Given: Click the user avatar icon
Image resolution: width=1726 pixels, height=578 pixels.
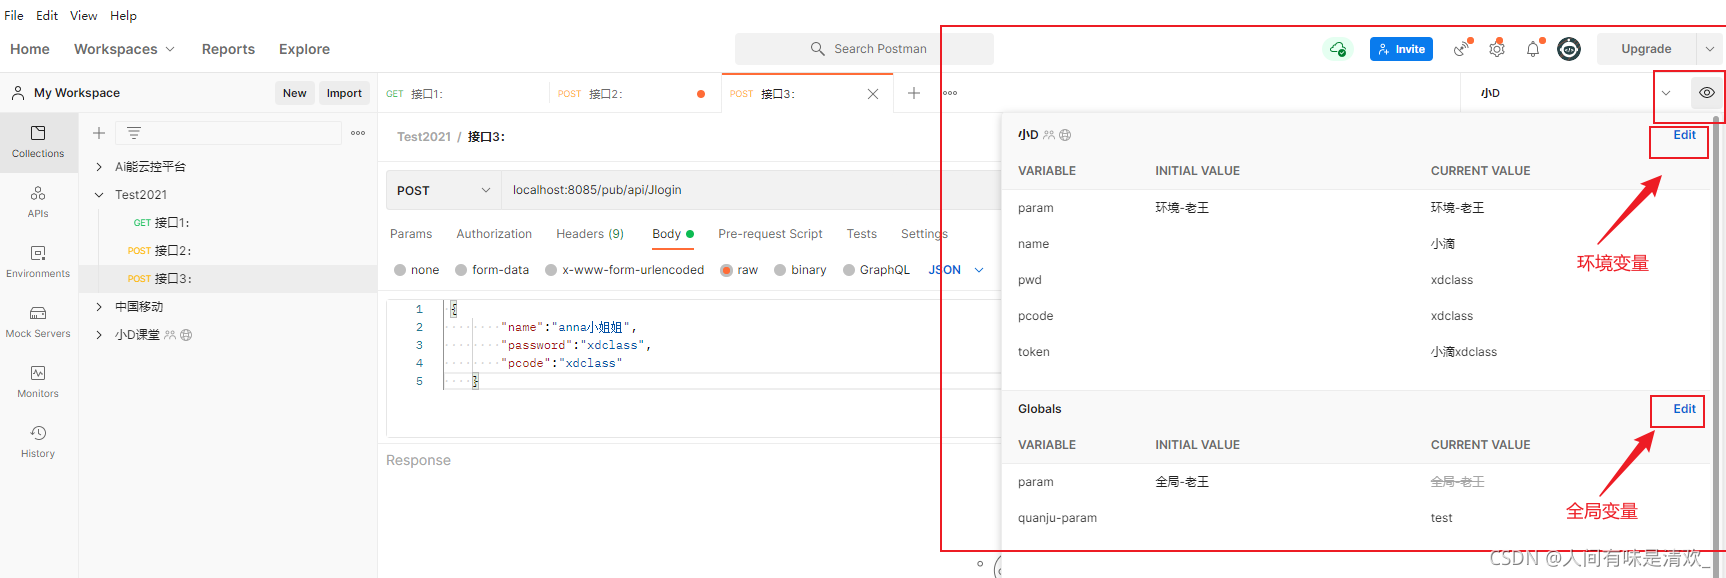Looking at the screenshot, I should [1569, 49].
